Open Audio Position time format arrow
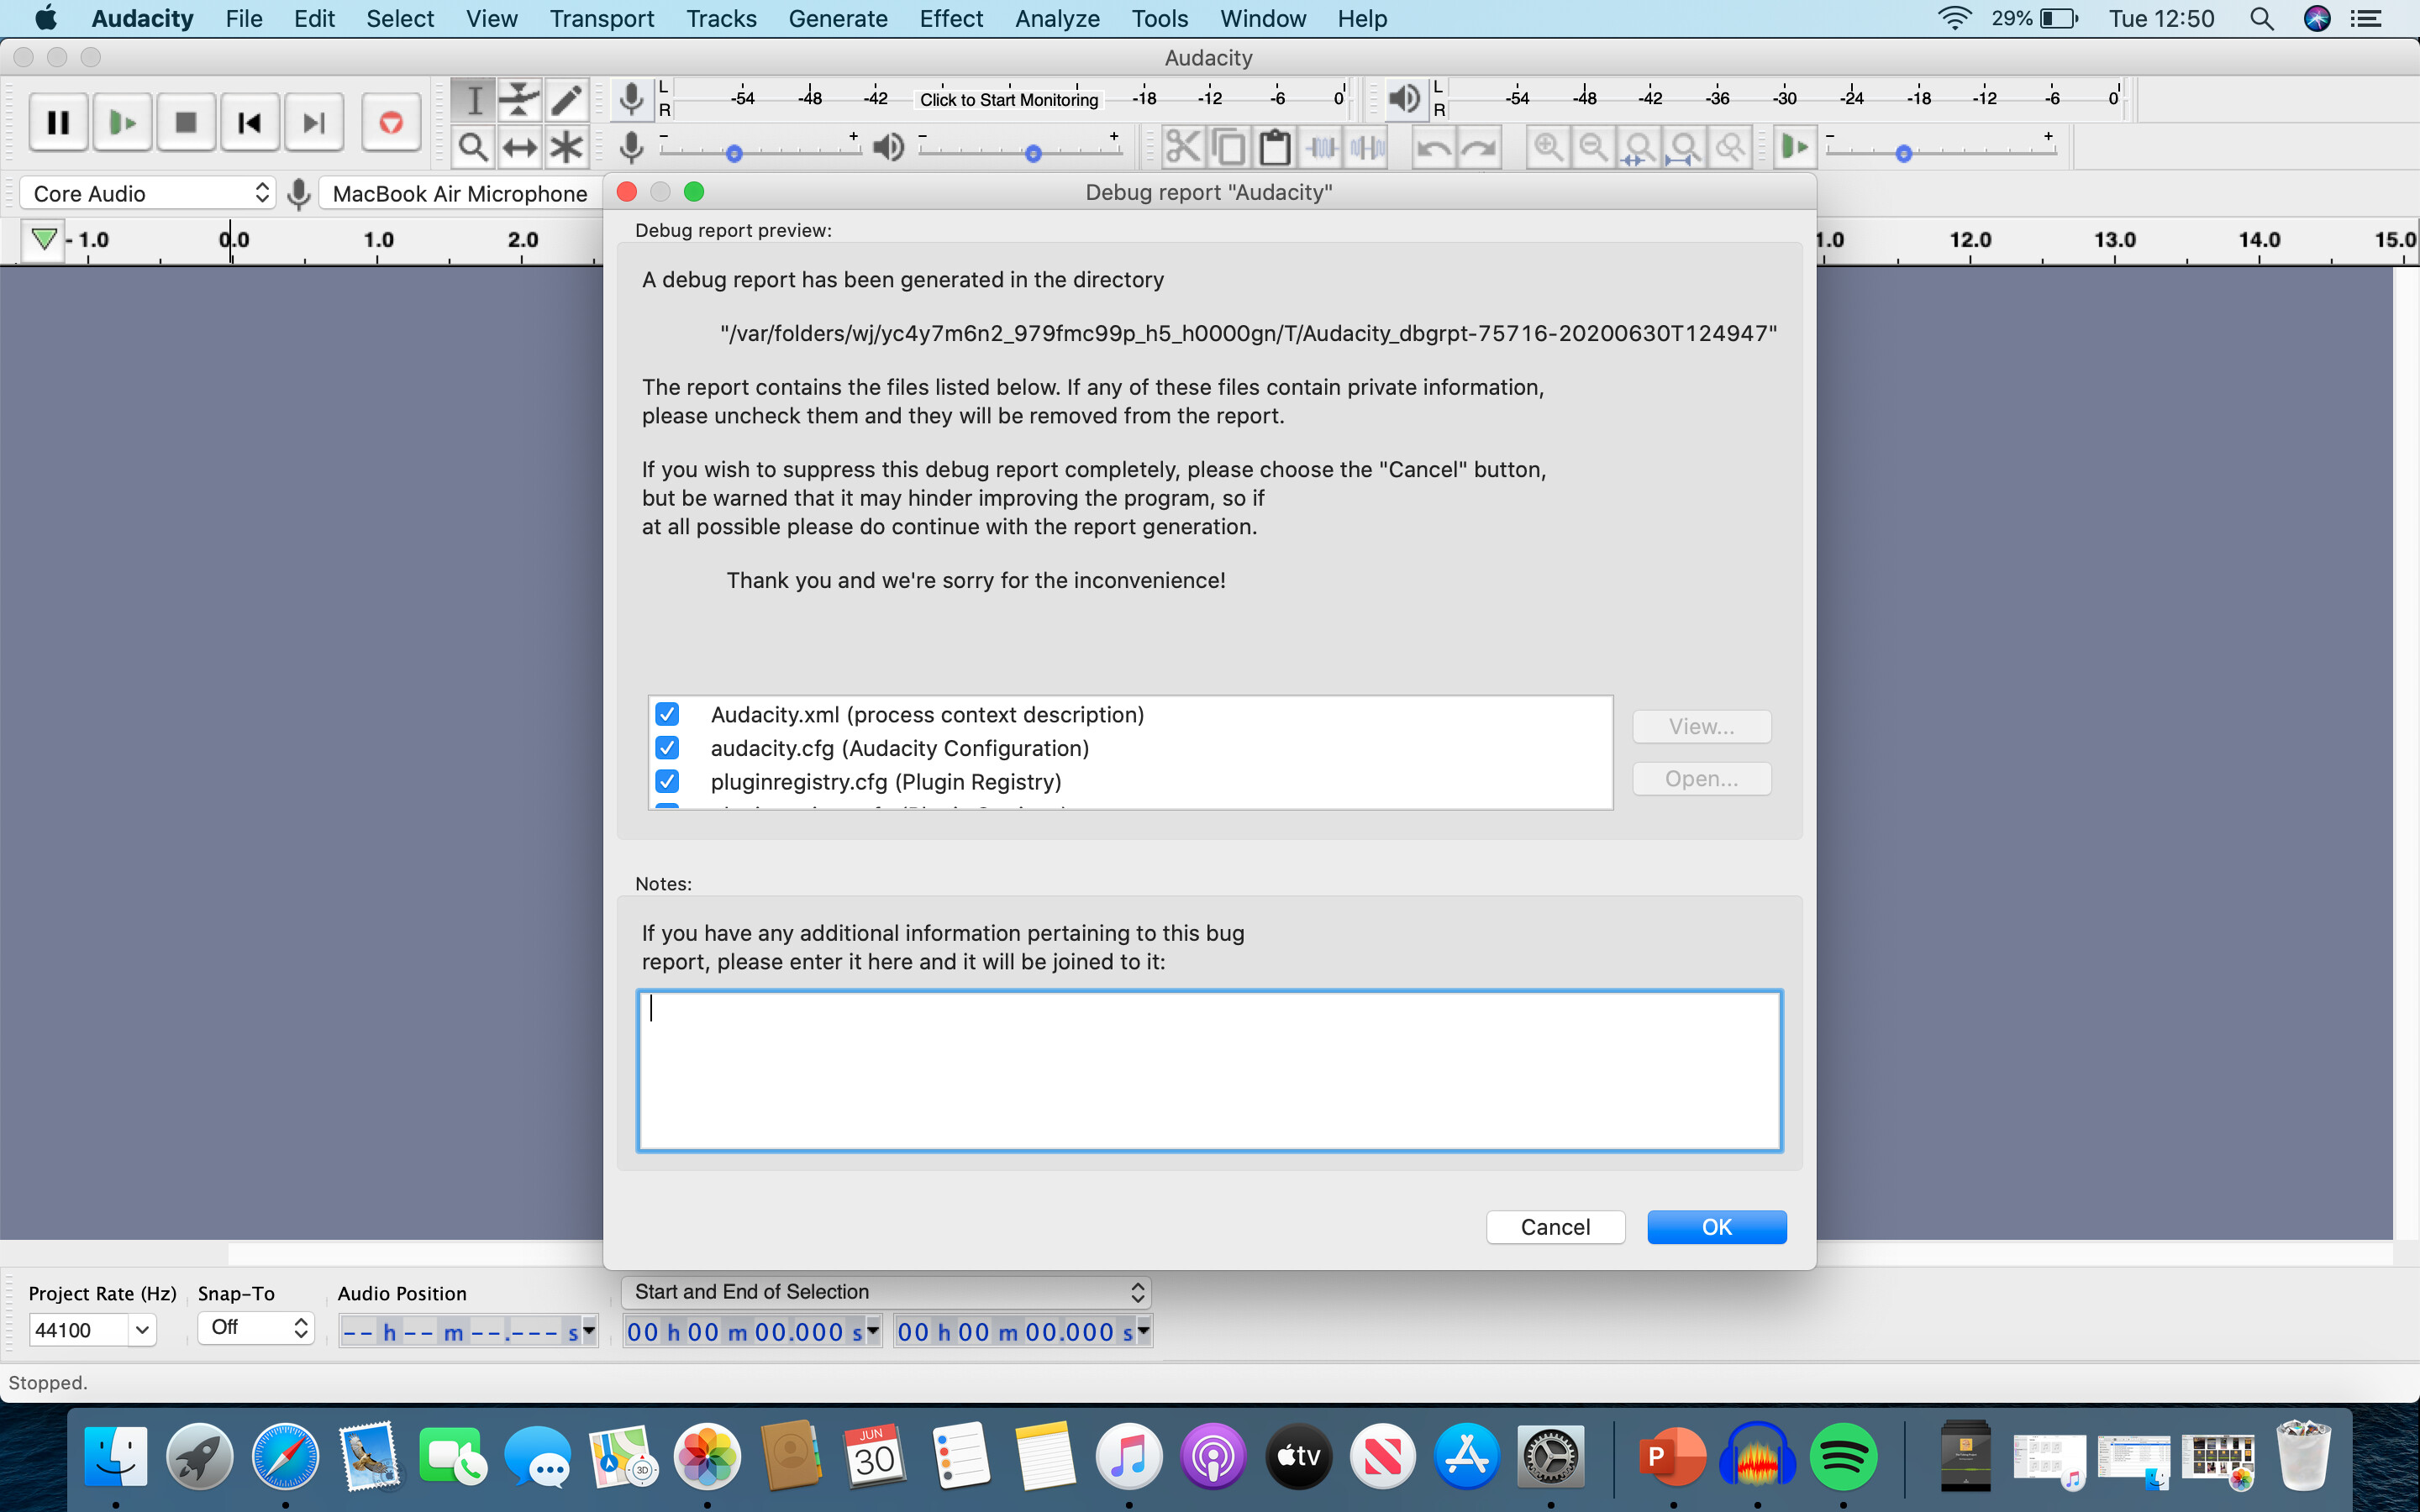This screenshot has width=2420, height=1512. coord(589,1330)
